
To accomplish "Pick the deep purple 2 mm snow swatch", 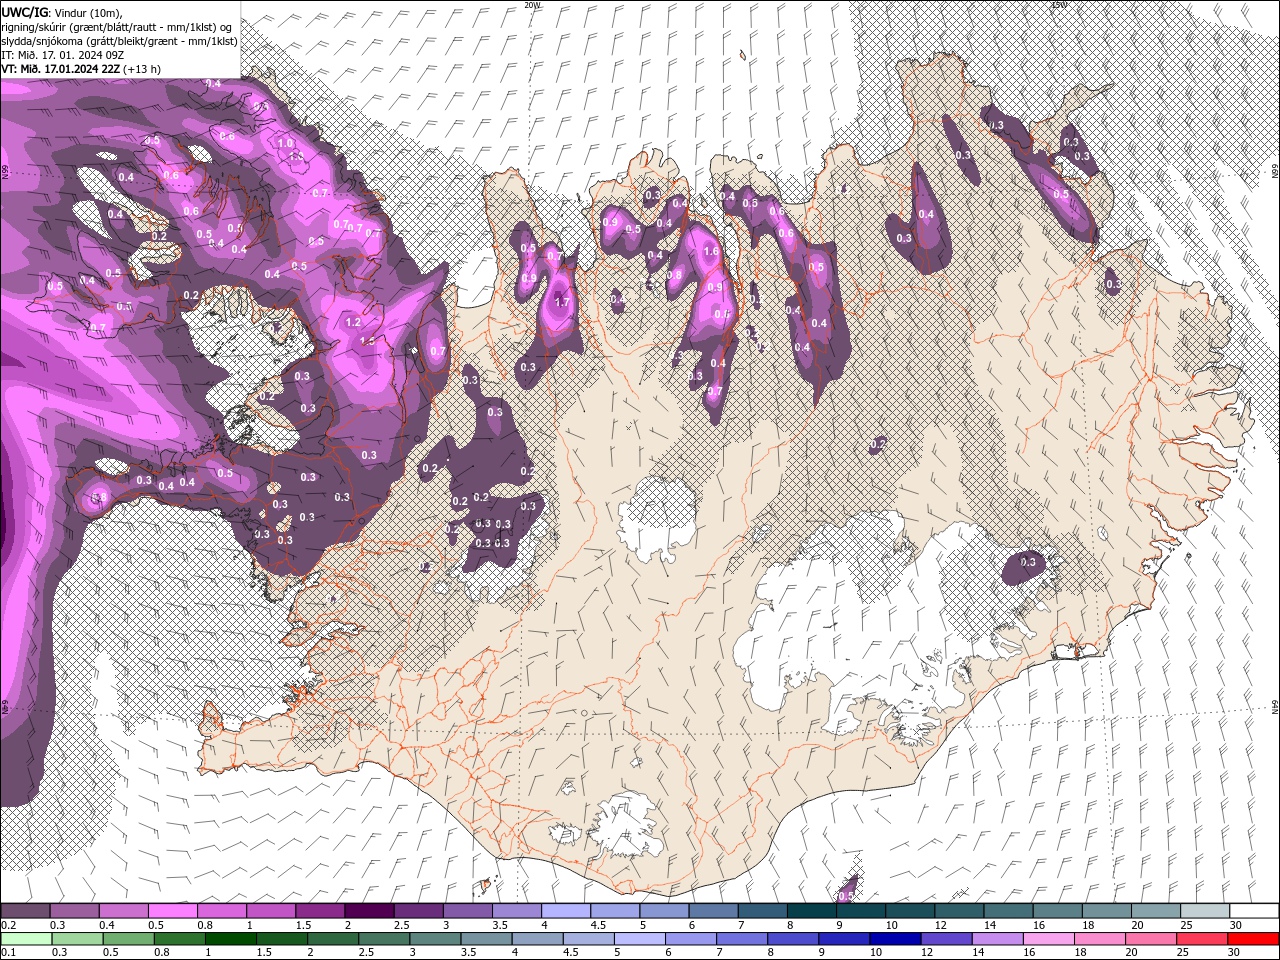I will (x=368, y=911).
